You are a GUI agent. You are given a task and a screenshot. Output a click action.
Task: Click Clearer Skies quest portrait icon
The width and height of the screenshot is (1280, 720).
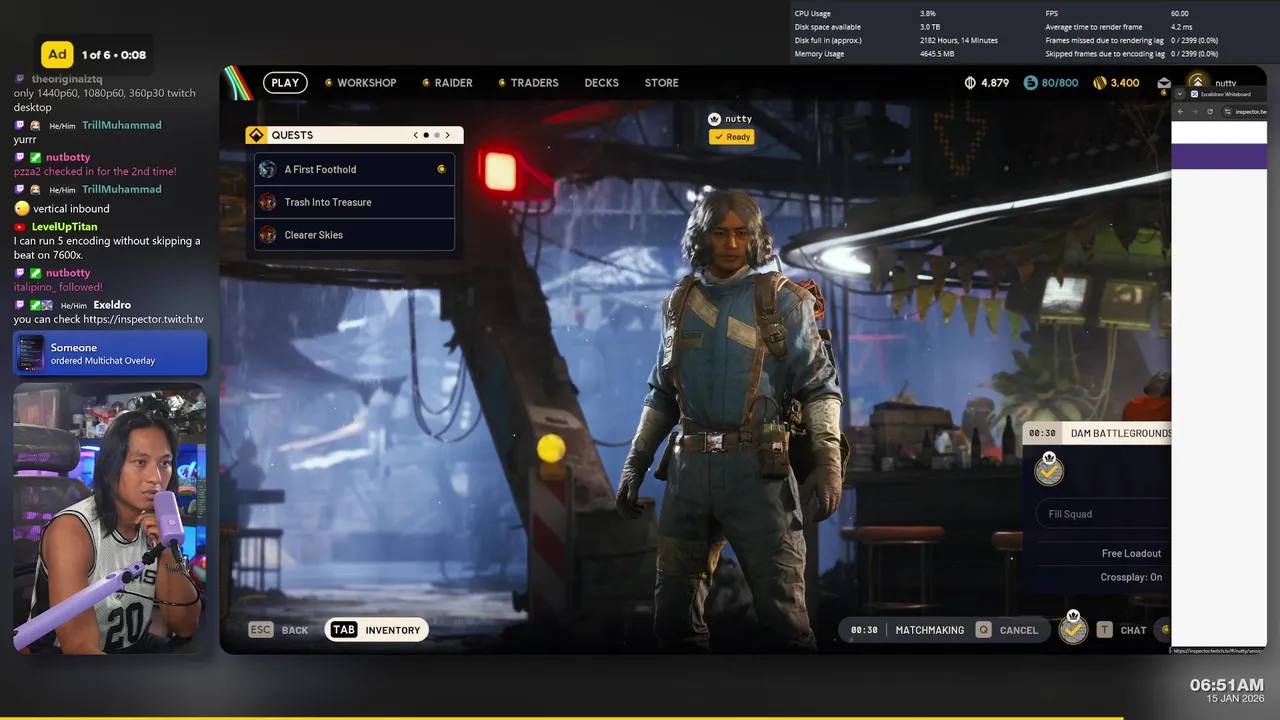[267, 235]
